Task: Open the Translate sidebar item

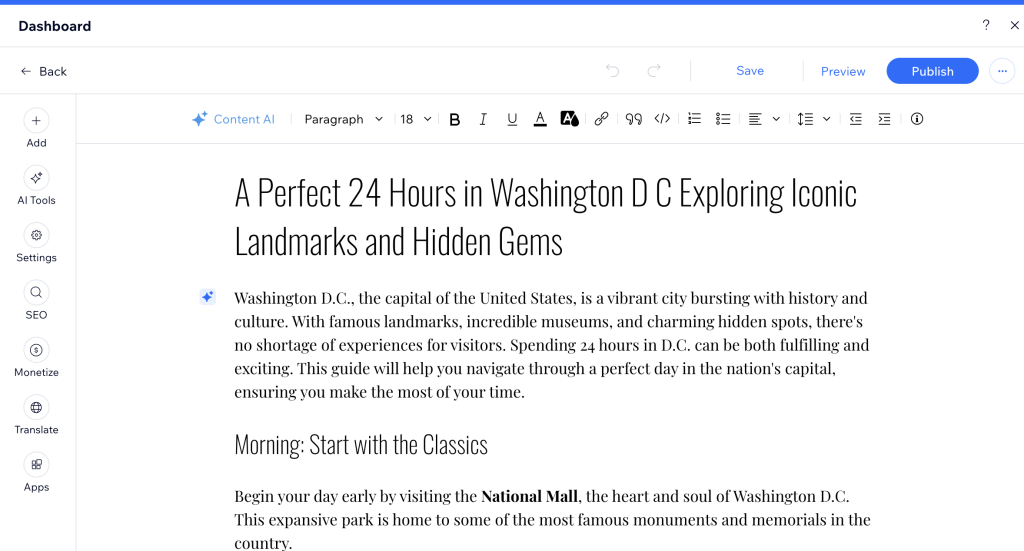Action: coord(36,415)
